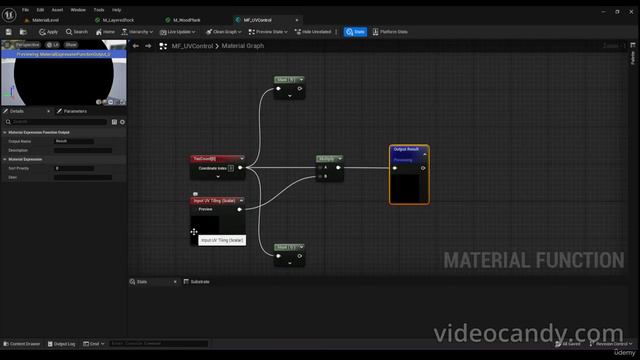Open Search in the material editor toolbar

[77, 32]
